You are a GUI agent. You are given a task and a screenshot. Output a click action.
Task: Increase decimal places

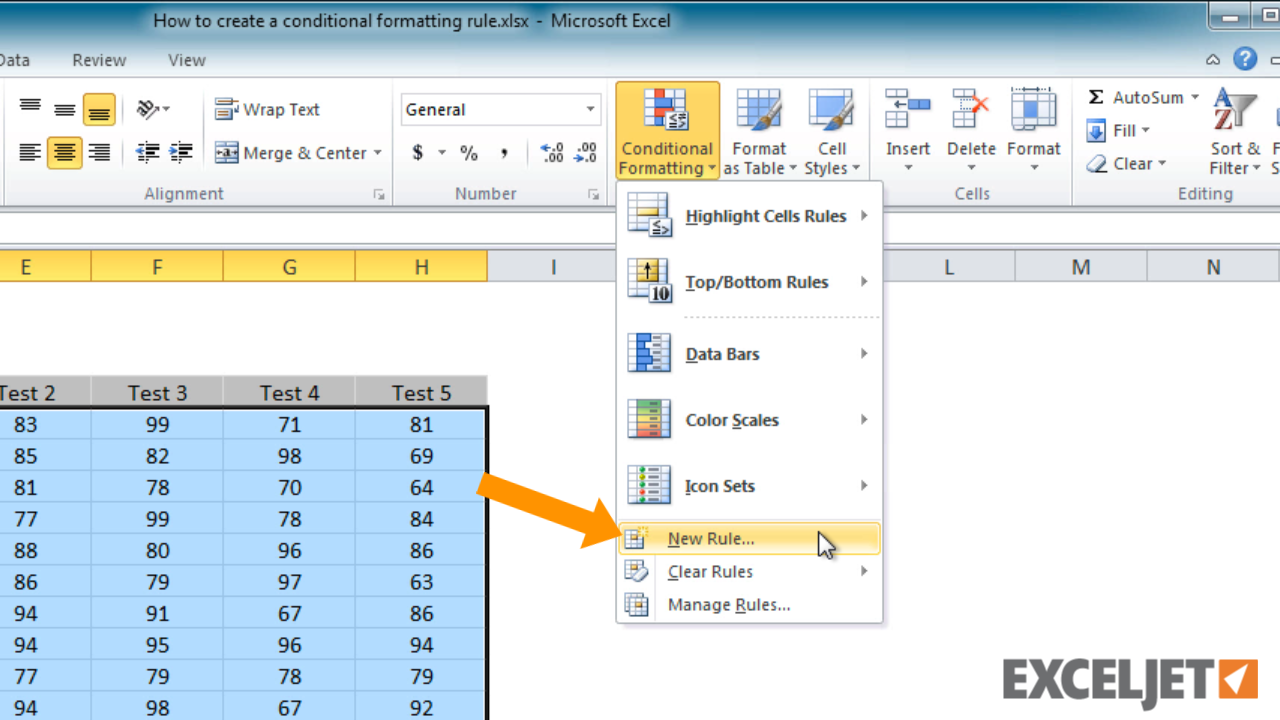(549, 152)
